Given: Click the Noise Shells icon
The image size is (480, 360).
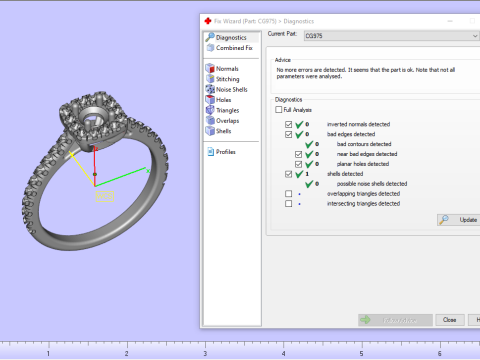Looking at the screenshot, I should click(210, 89).
